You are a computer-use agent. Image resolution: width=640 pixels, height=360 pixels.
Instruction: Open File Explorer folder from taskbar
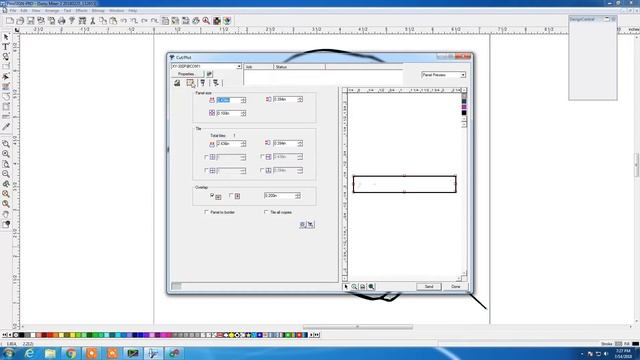click(x=50, y=353)
